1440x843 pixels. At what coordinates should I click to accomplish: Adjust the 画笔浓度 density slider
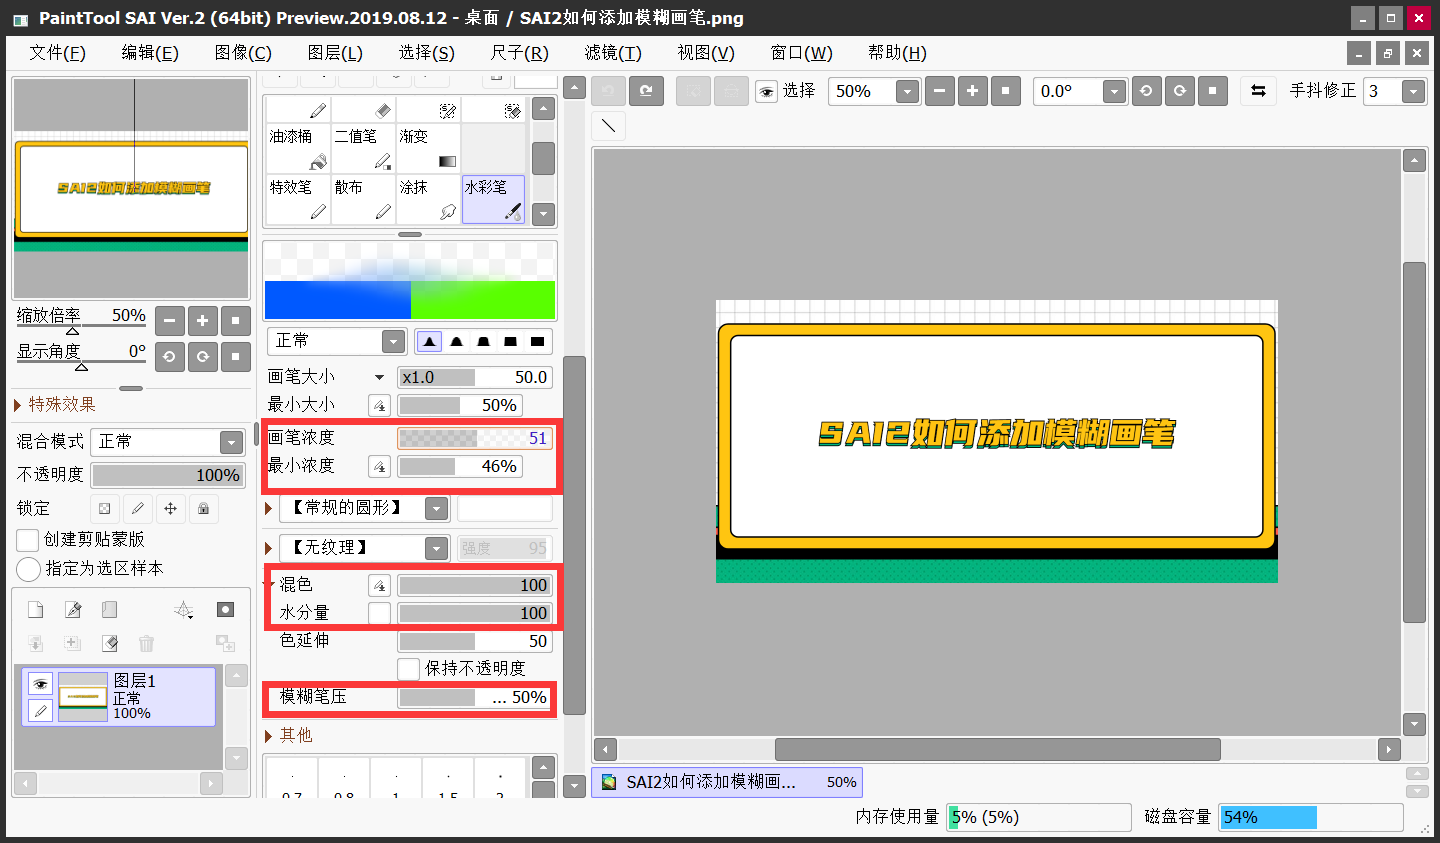click(475, 438)
